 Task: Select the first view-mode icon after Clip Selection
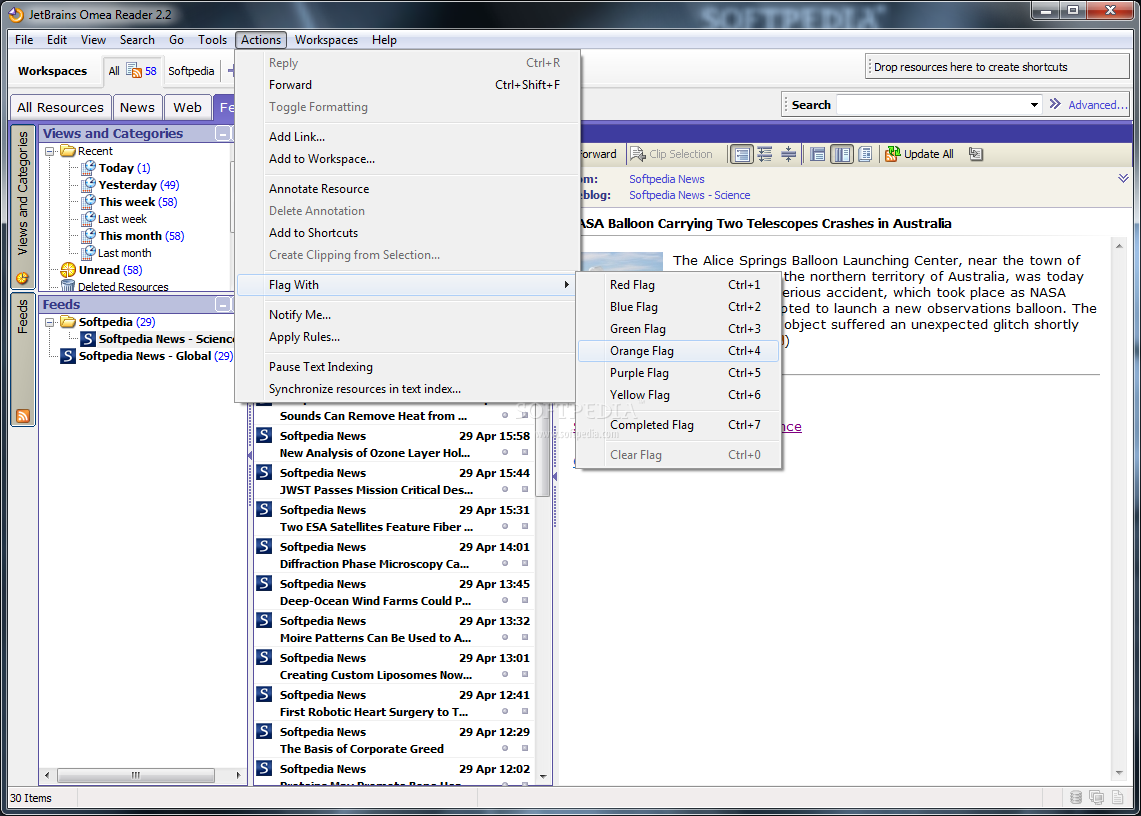pyautogui.click(x=742, y=154)
